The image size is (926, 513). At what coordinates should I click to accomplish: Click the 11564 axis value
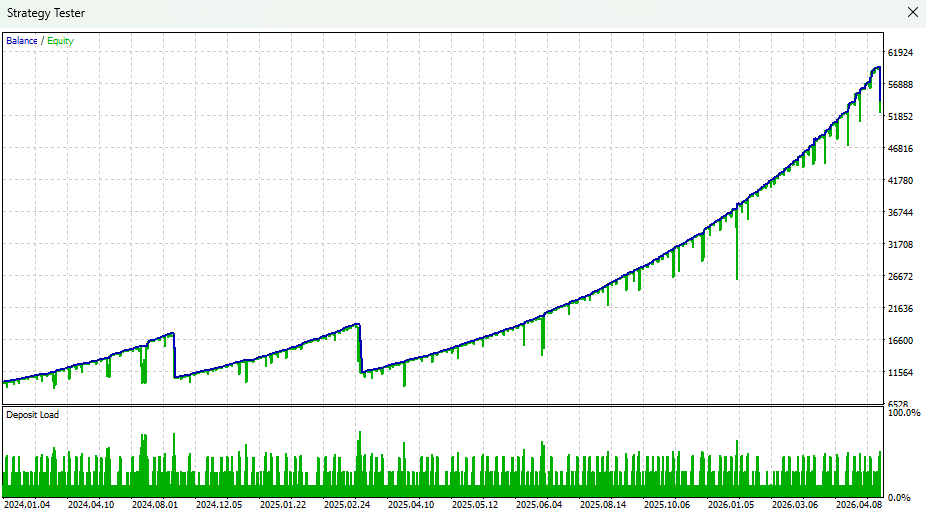tap(901, 373)
